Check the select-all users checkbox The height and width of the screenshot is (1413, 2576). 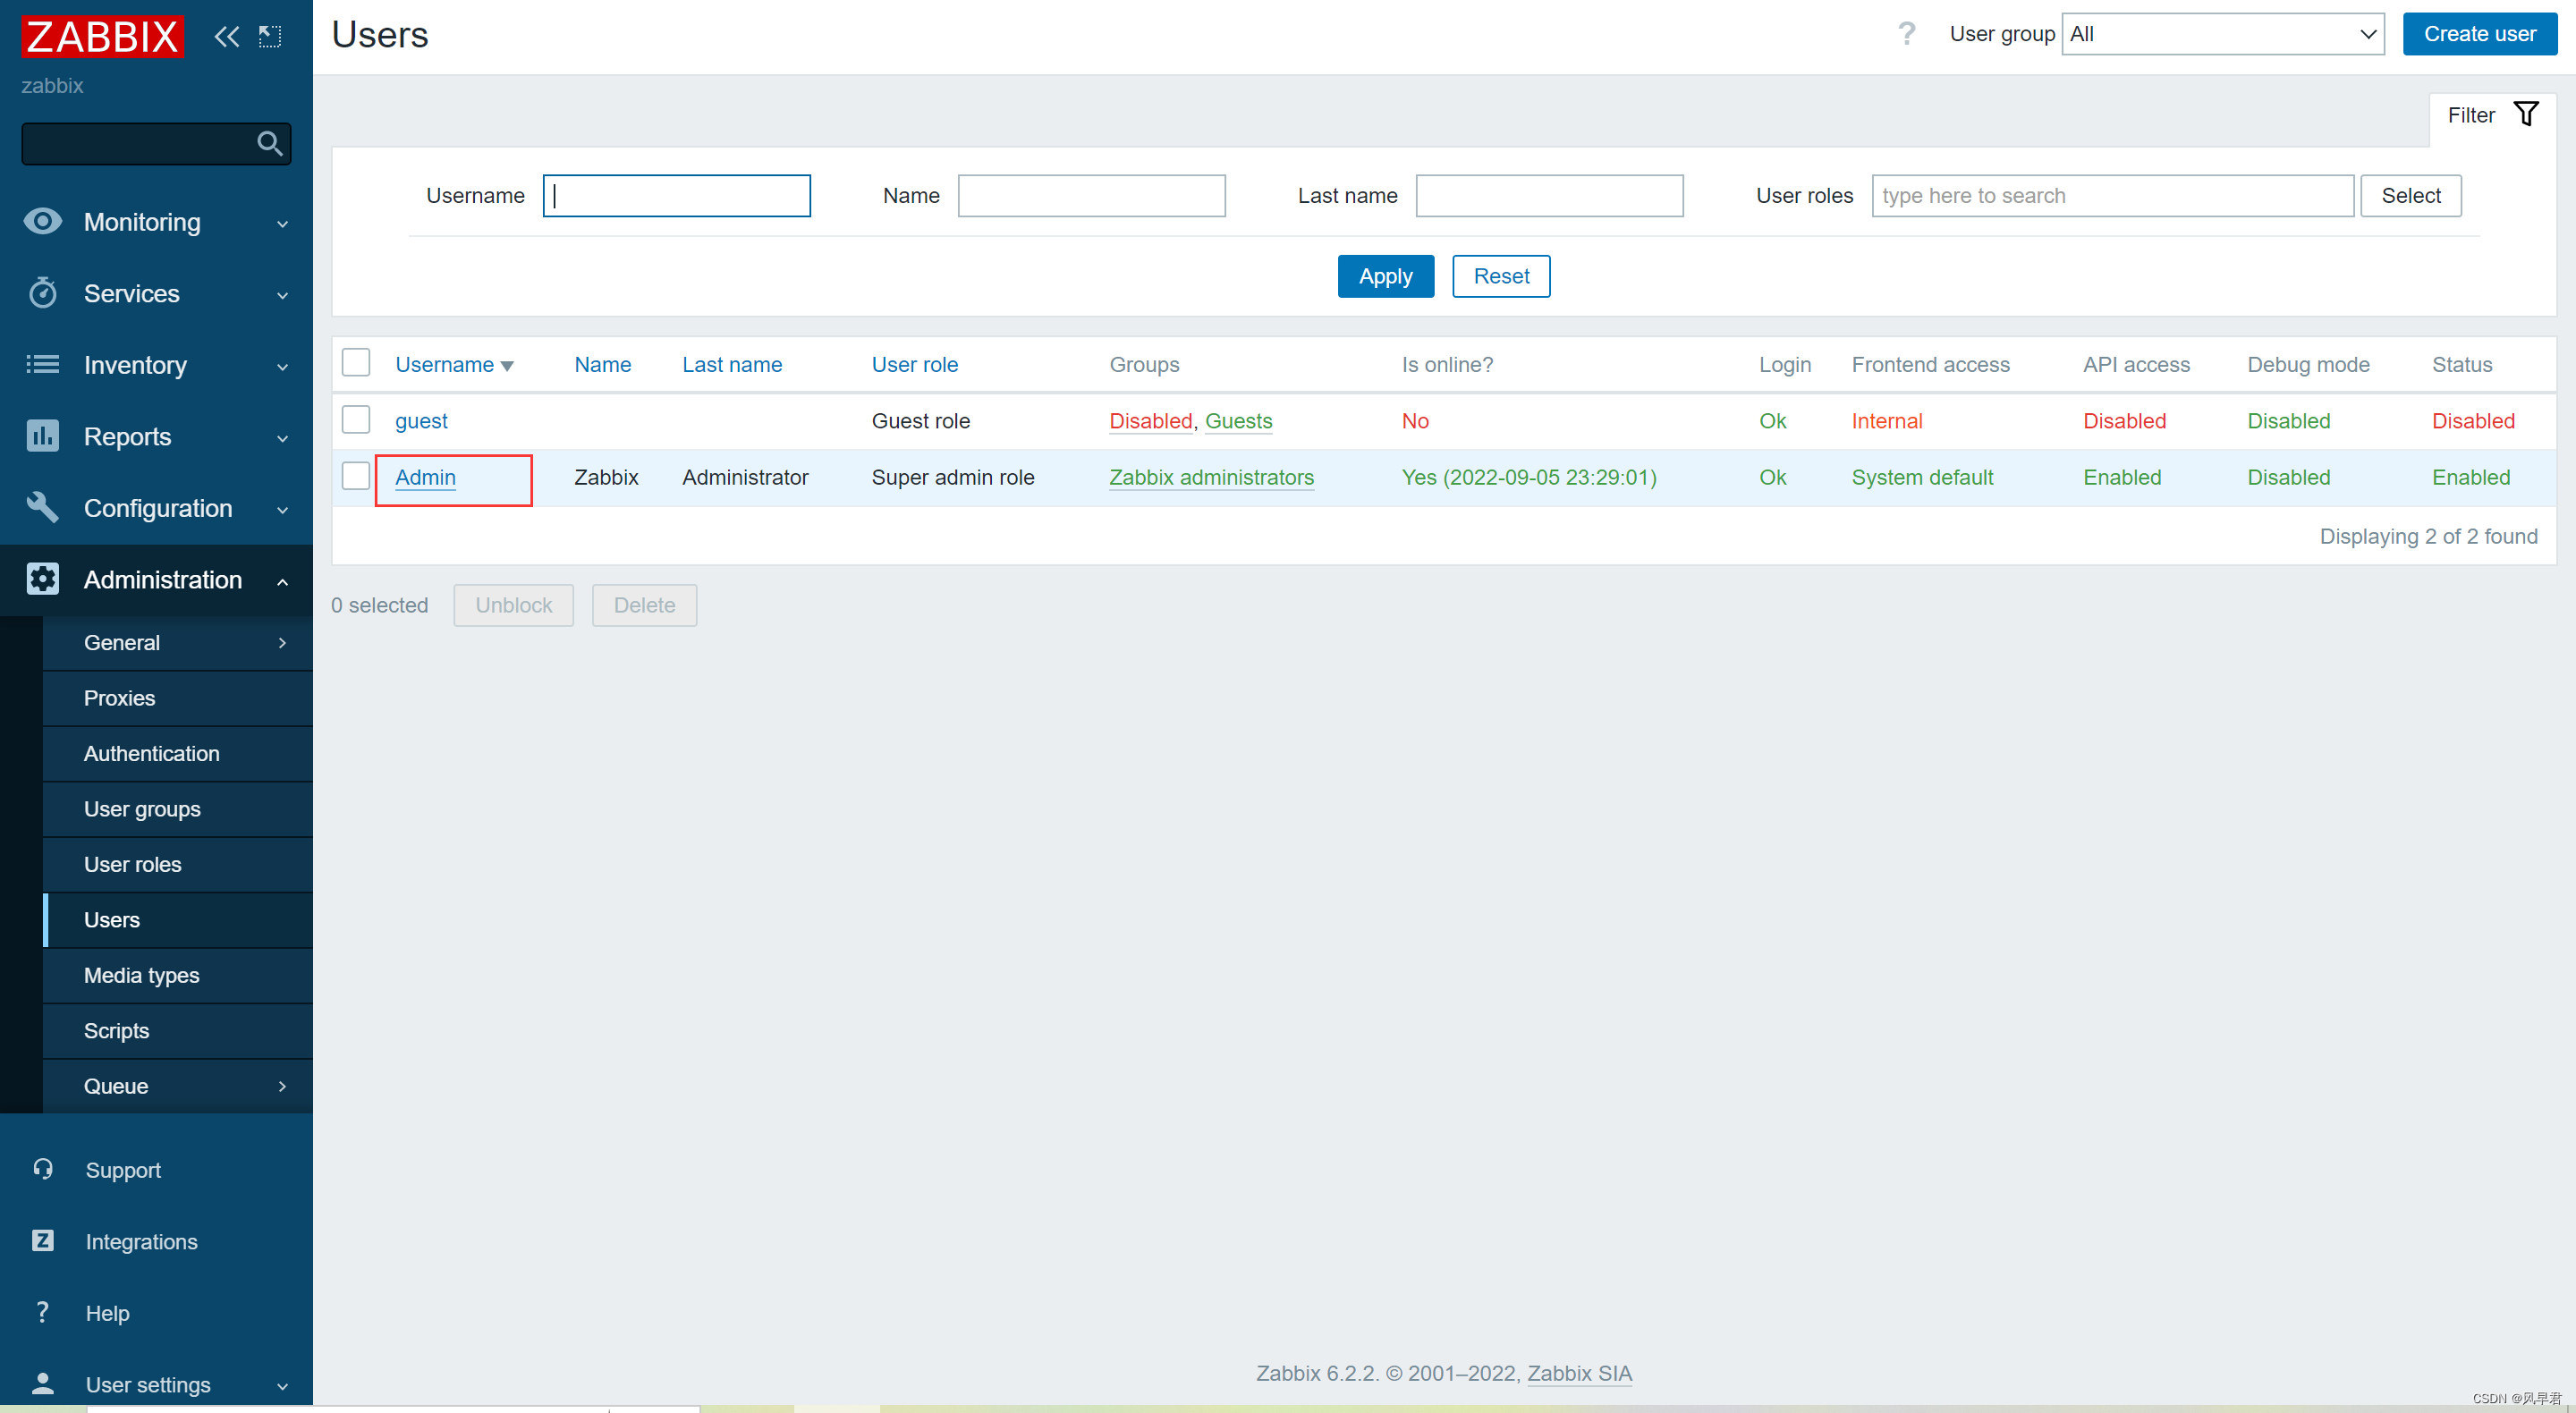[x=356, y=363]
